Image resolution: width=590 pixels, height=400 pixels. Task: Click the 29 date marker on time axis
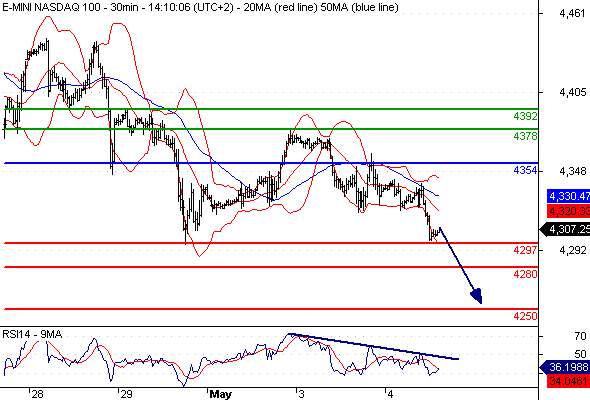coord(126,394)
